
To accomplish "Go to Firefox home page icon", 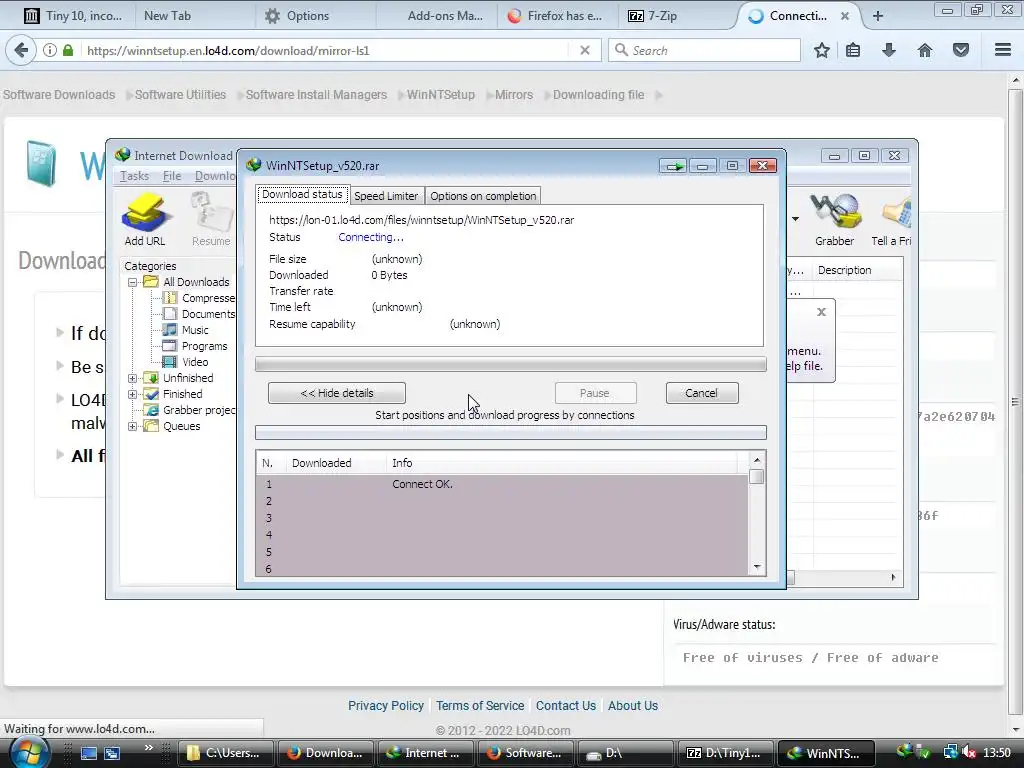I will tap(925, 50).
